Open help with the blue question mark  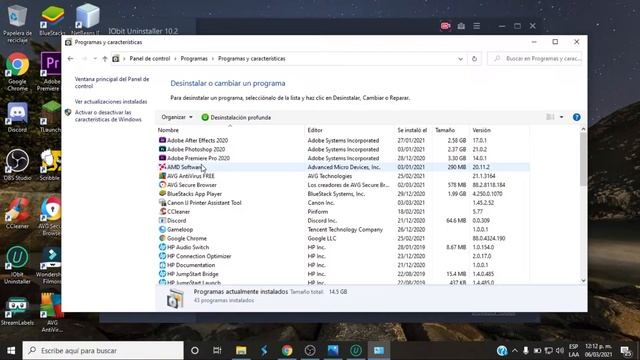[576, 117]
